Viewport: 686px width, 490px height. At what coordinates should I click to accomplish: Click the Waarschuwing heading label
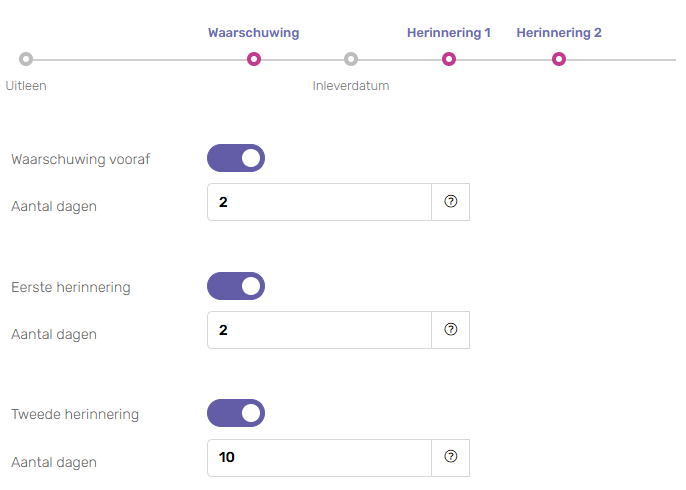pyautogui.click(x=254, y=33)
